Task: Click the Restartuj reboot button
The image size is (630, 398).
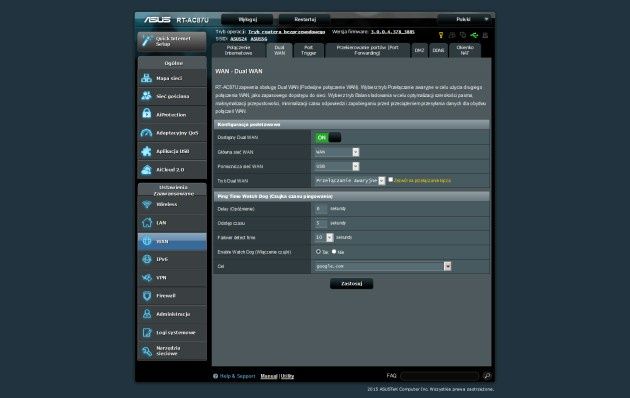Action: coord(305,19)
